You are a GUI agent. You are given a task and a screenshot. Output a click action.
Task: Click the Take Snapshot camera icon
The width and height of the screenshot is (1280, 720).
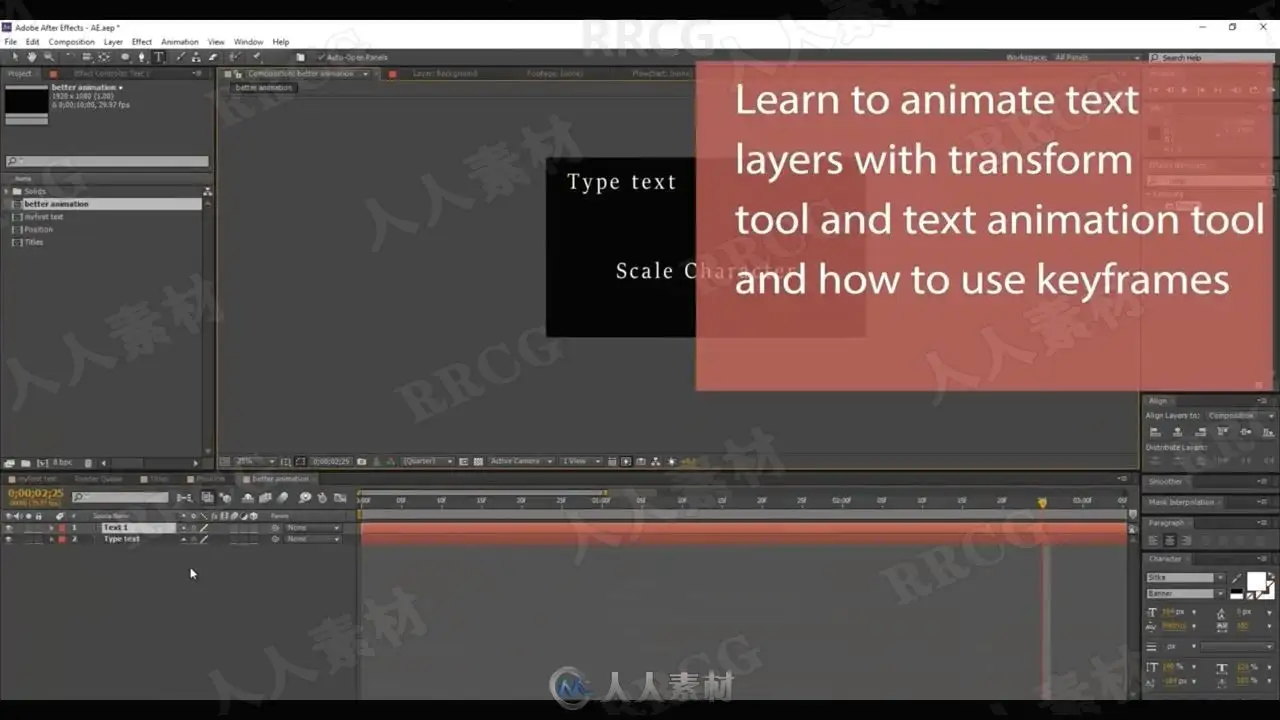361,462
